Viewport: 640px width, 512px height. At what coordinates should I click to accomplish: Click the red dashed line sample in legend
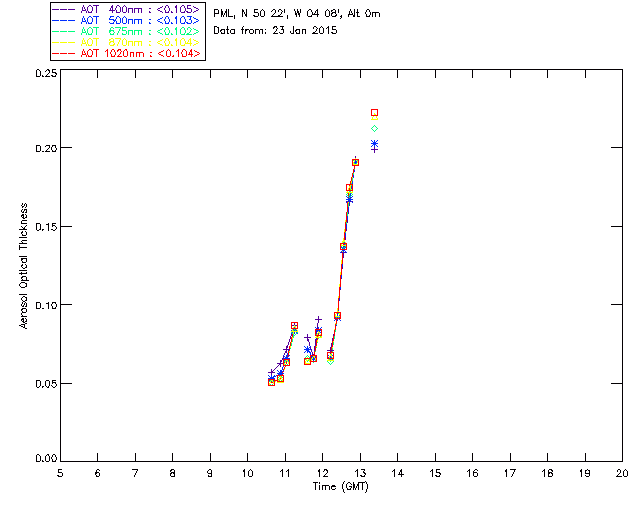[64, 53]
